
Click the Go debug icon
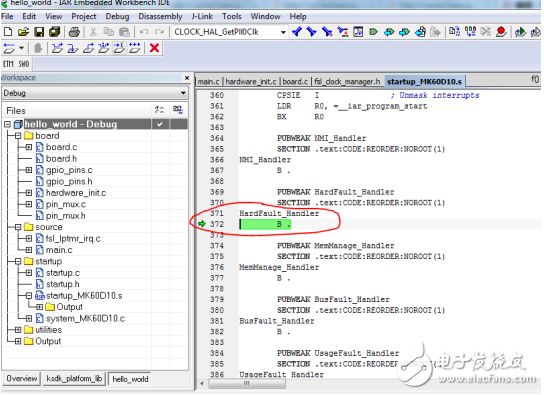point(135,48)
